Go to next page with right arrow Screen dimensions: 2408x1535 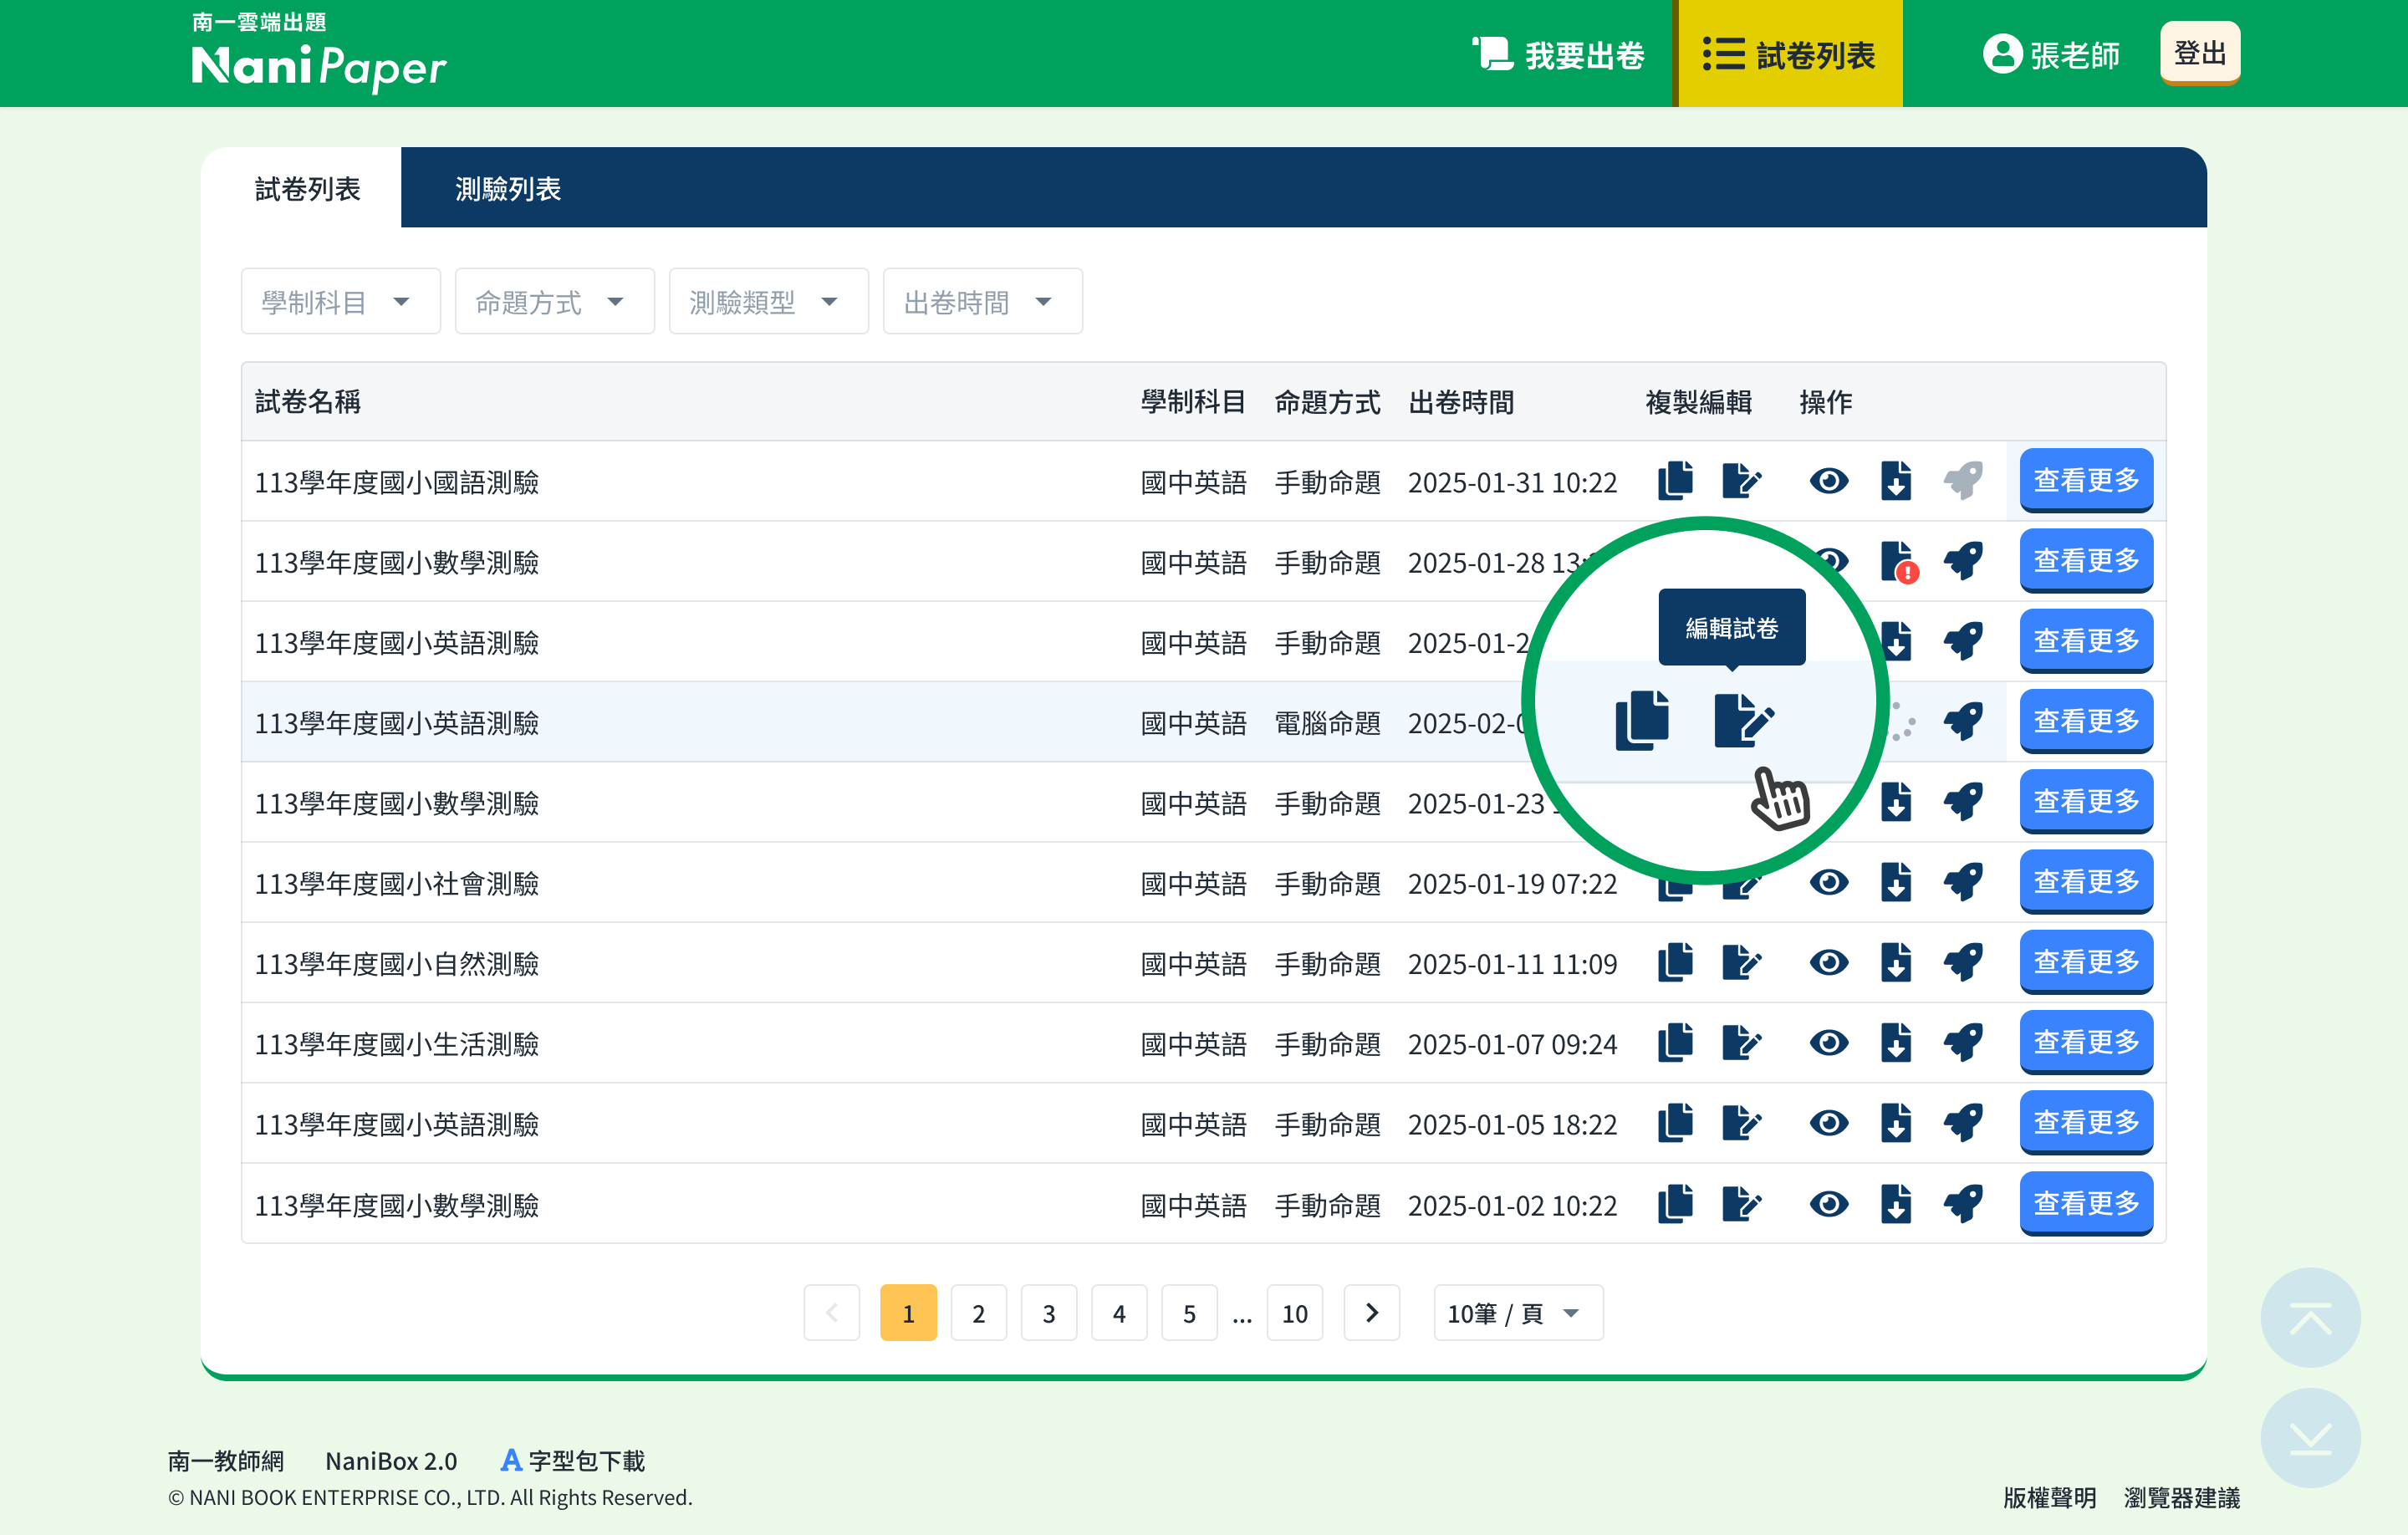click(x=1371, y=1313)
